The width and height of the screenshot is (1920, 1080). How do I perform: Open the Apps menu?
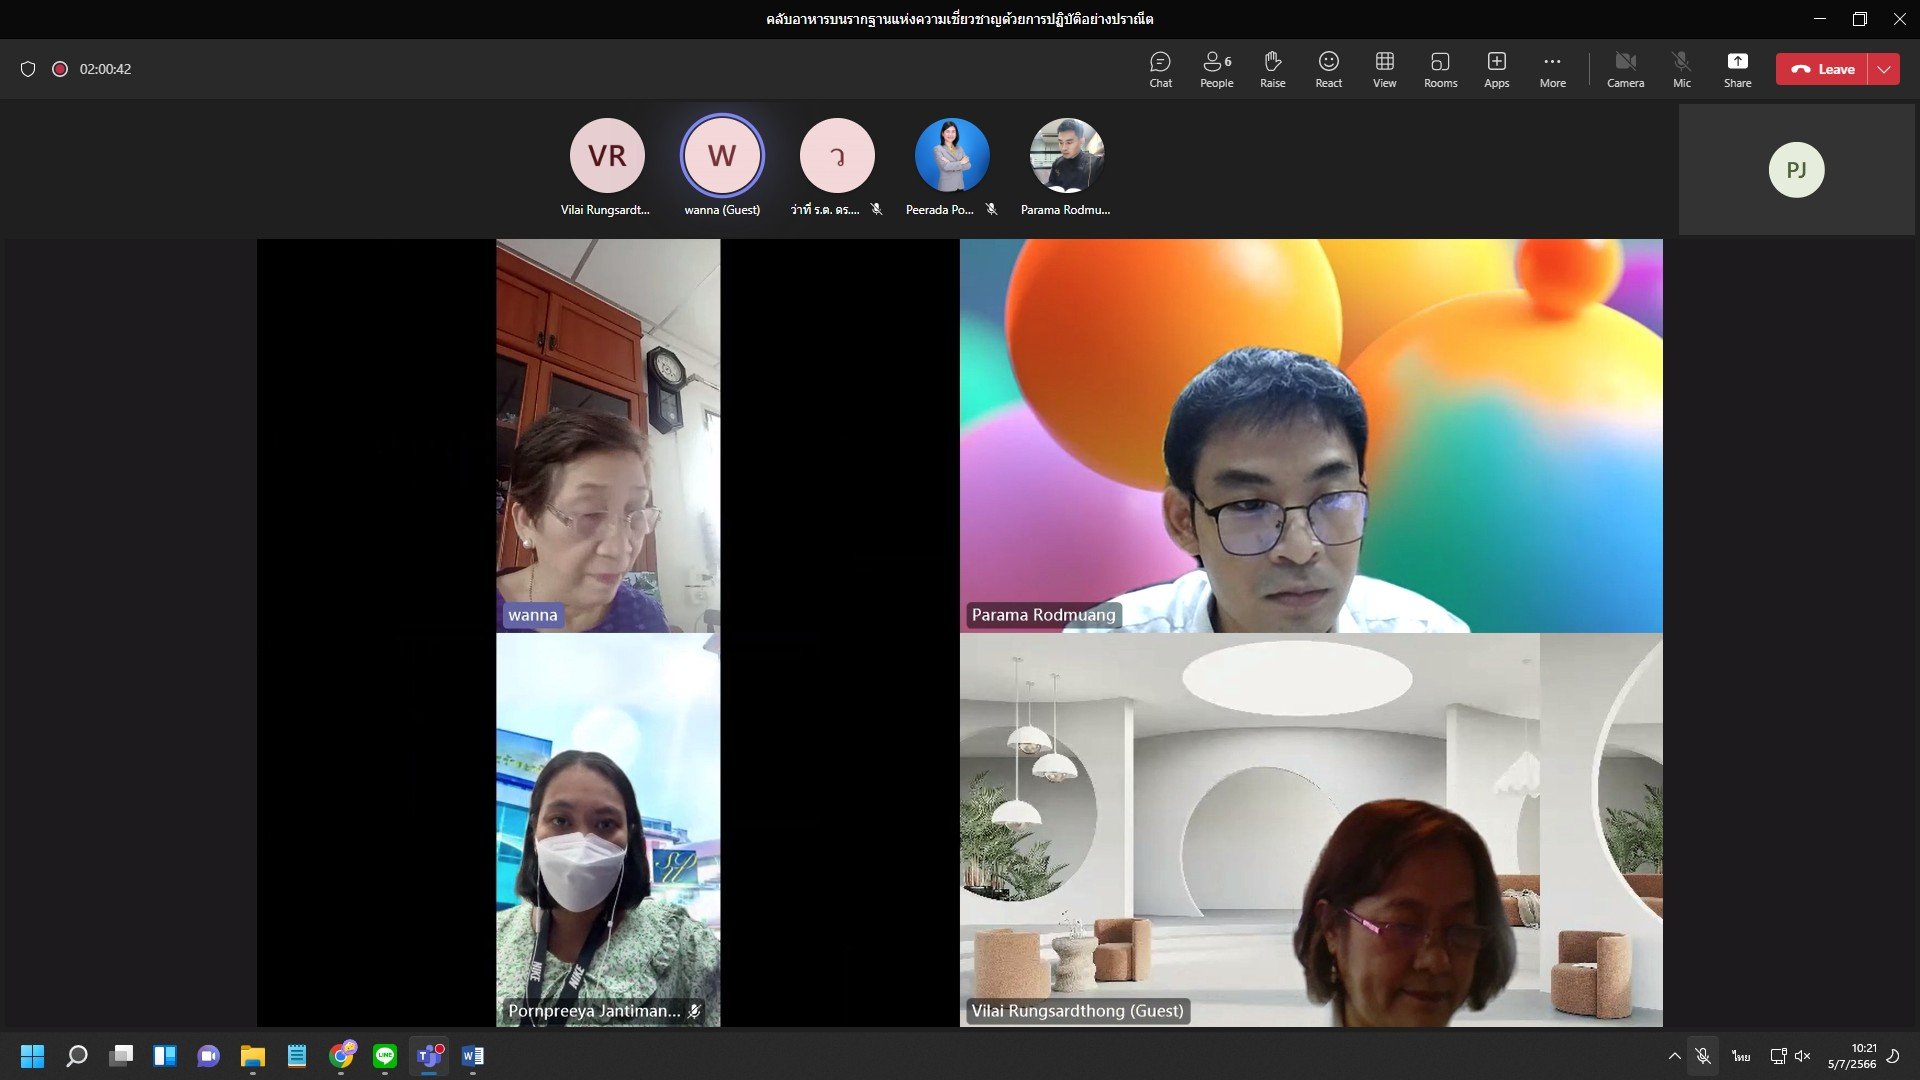click(1496, 69)
